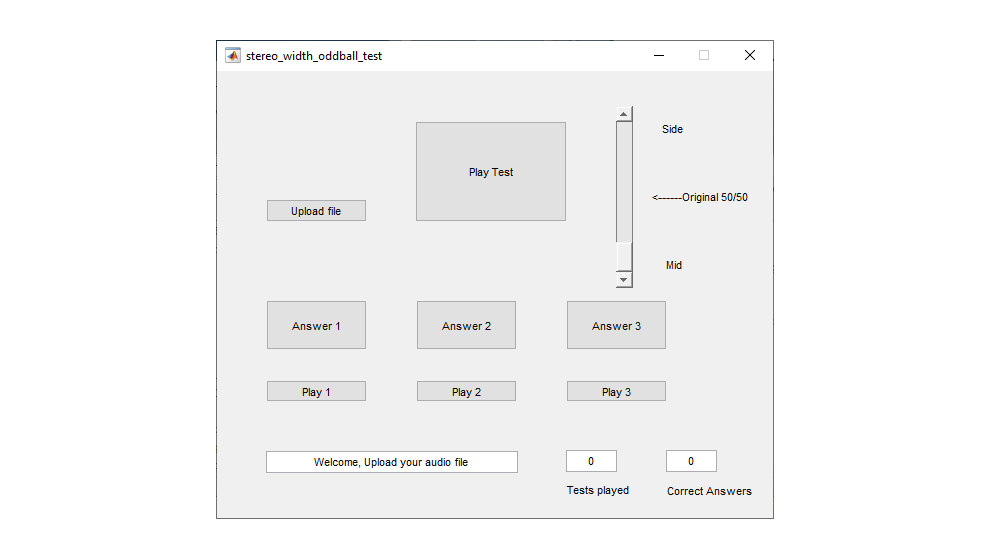Click the window title stereo_width_oddball_test

tap(314, 56)
